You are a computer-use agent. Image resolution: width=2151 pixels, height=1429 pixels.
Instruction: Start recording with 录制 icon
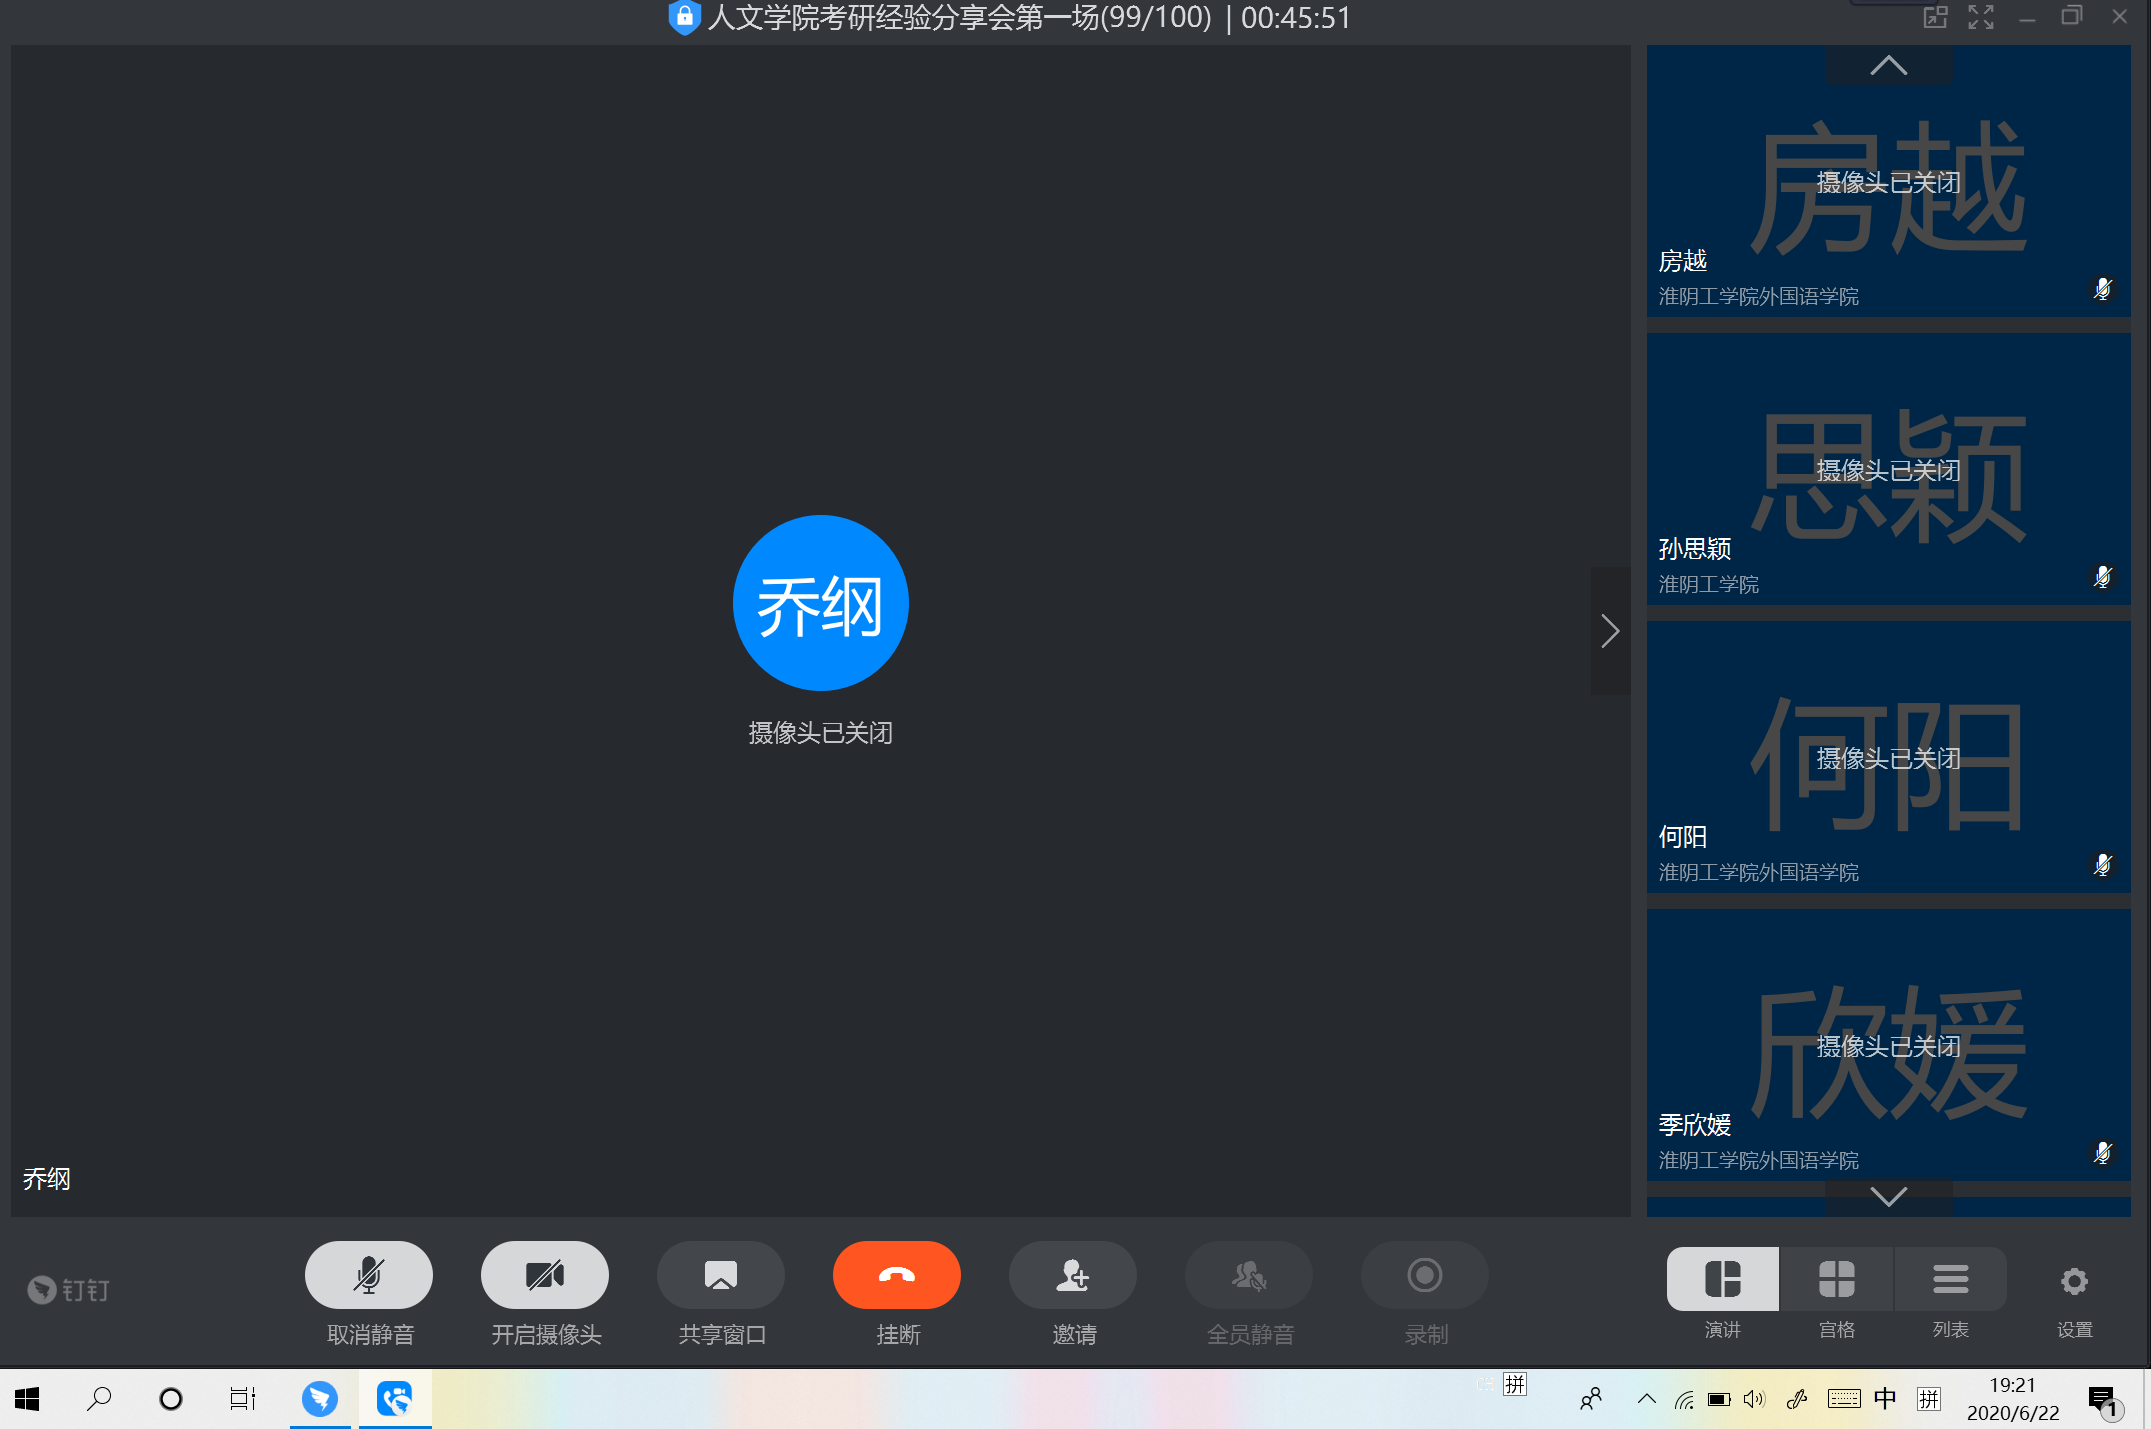tap(1424, 1275)
